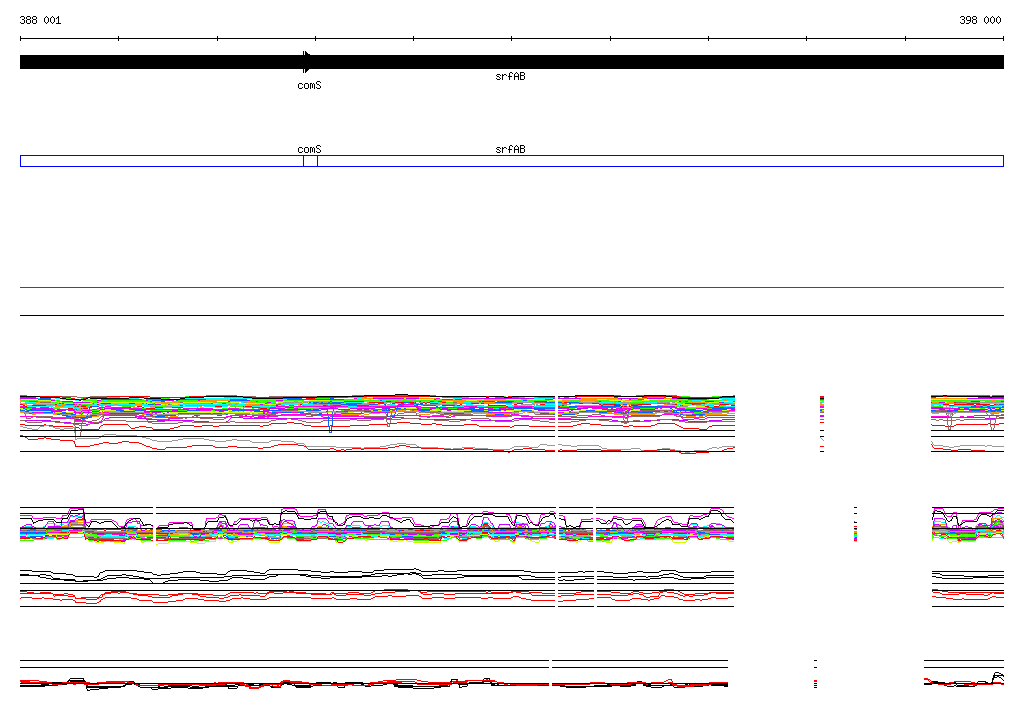Screen dimensions: 1024x714
Task: Click the rightmost tick mark on the coordinate ruler
Action: pos(1003,39)
